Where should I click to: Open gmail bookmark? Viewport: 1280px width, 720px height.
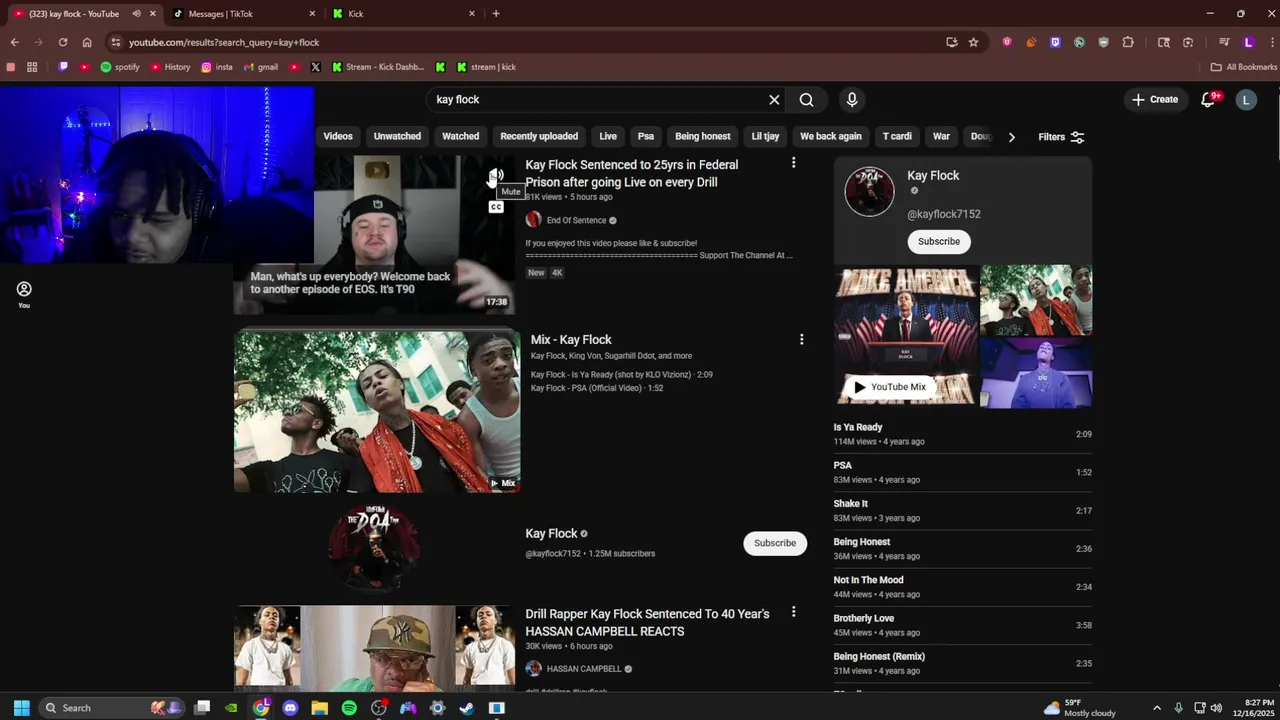point(260,67)
